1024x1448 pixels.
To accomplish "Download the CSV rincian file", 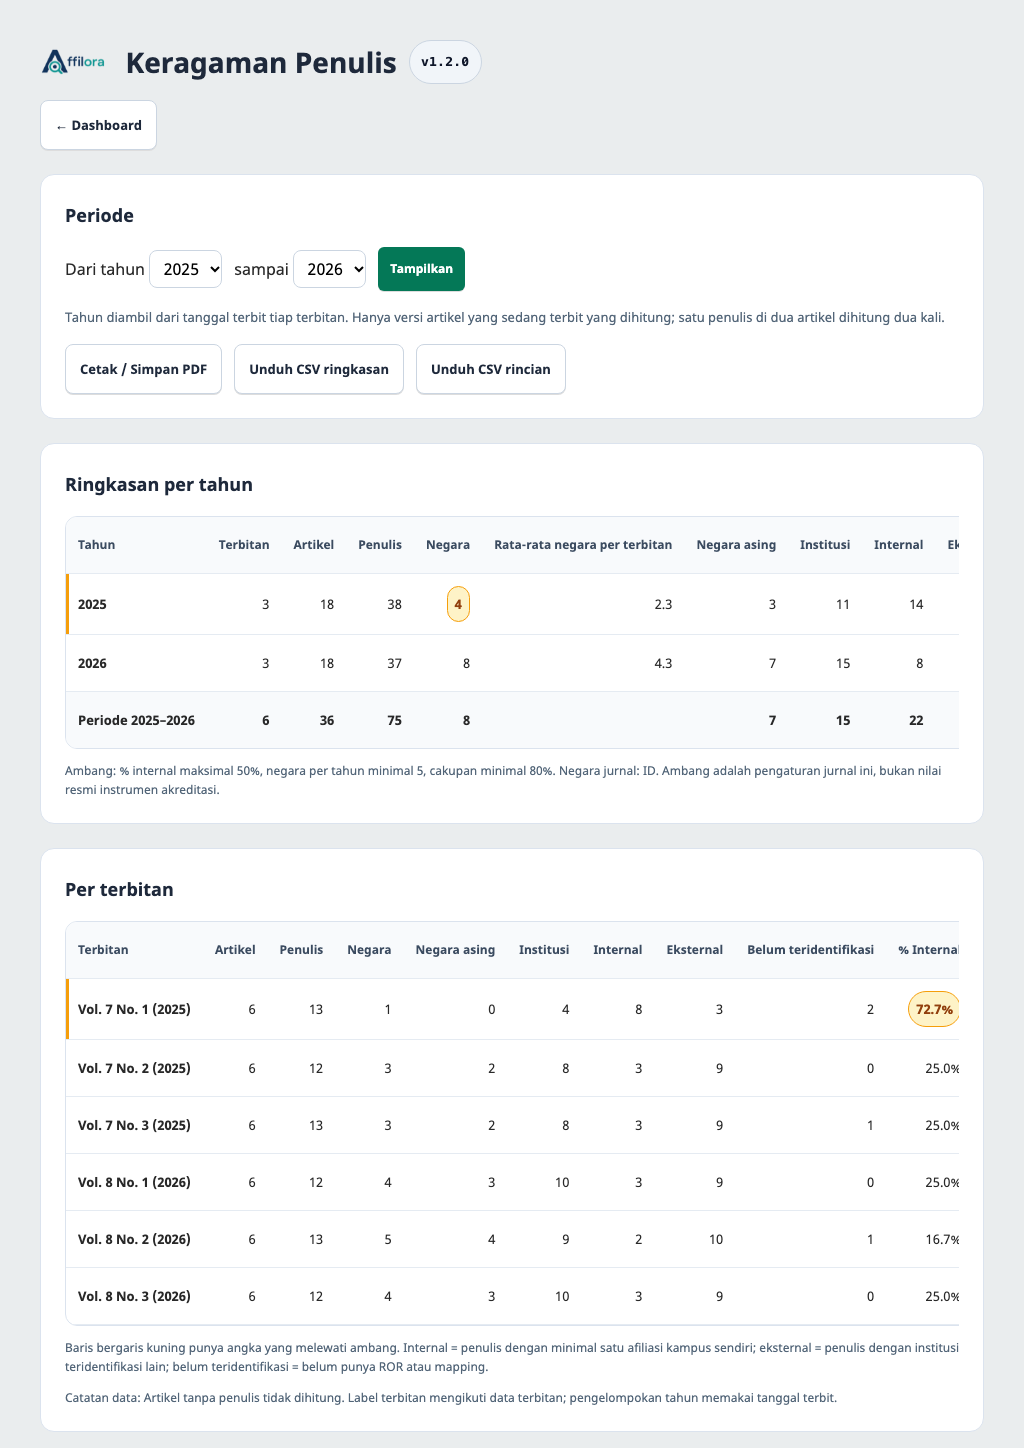I will click(491, 369).
